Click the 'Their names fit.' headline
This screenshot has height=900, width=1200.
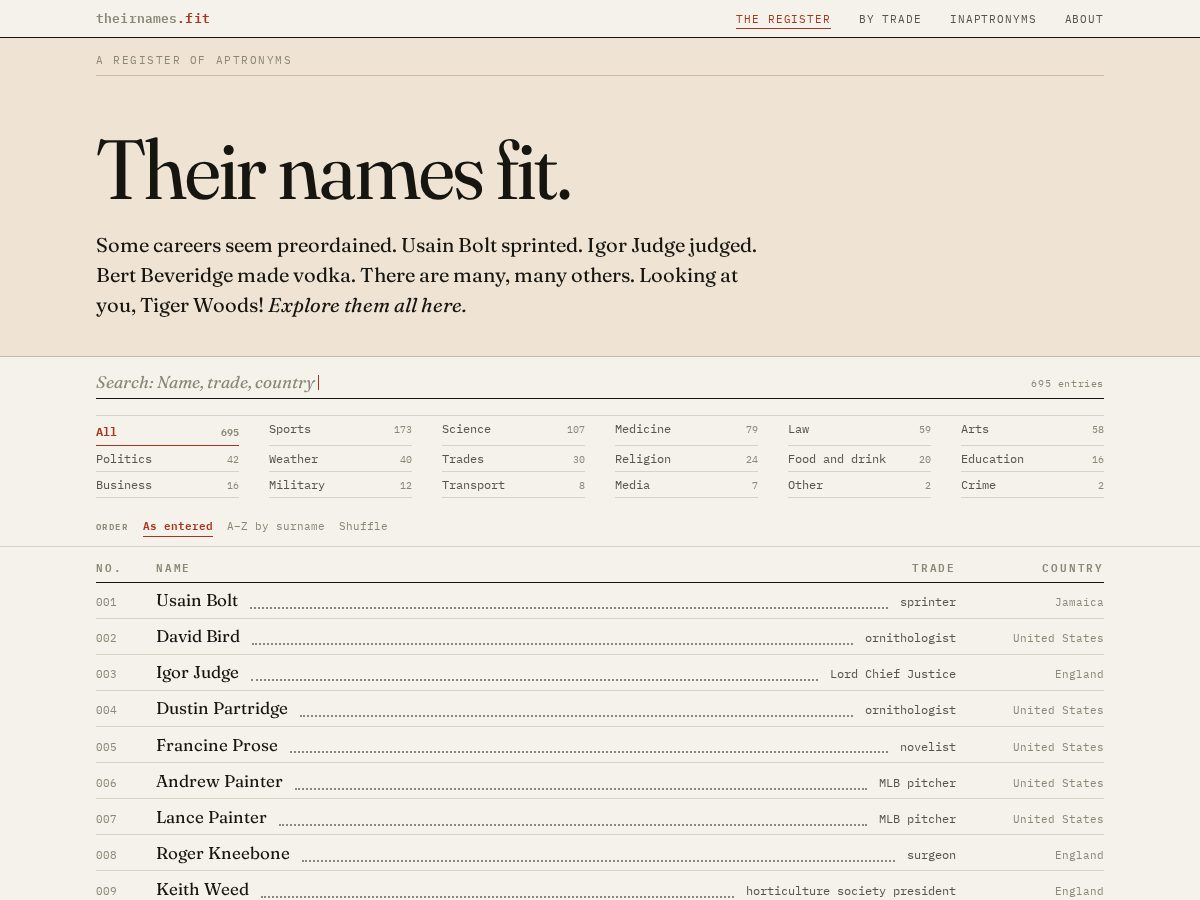pyautogui.click(x=334, y=170)
